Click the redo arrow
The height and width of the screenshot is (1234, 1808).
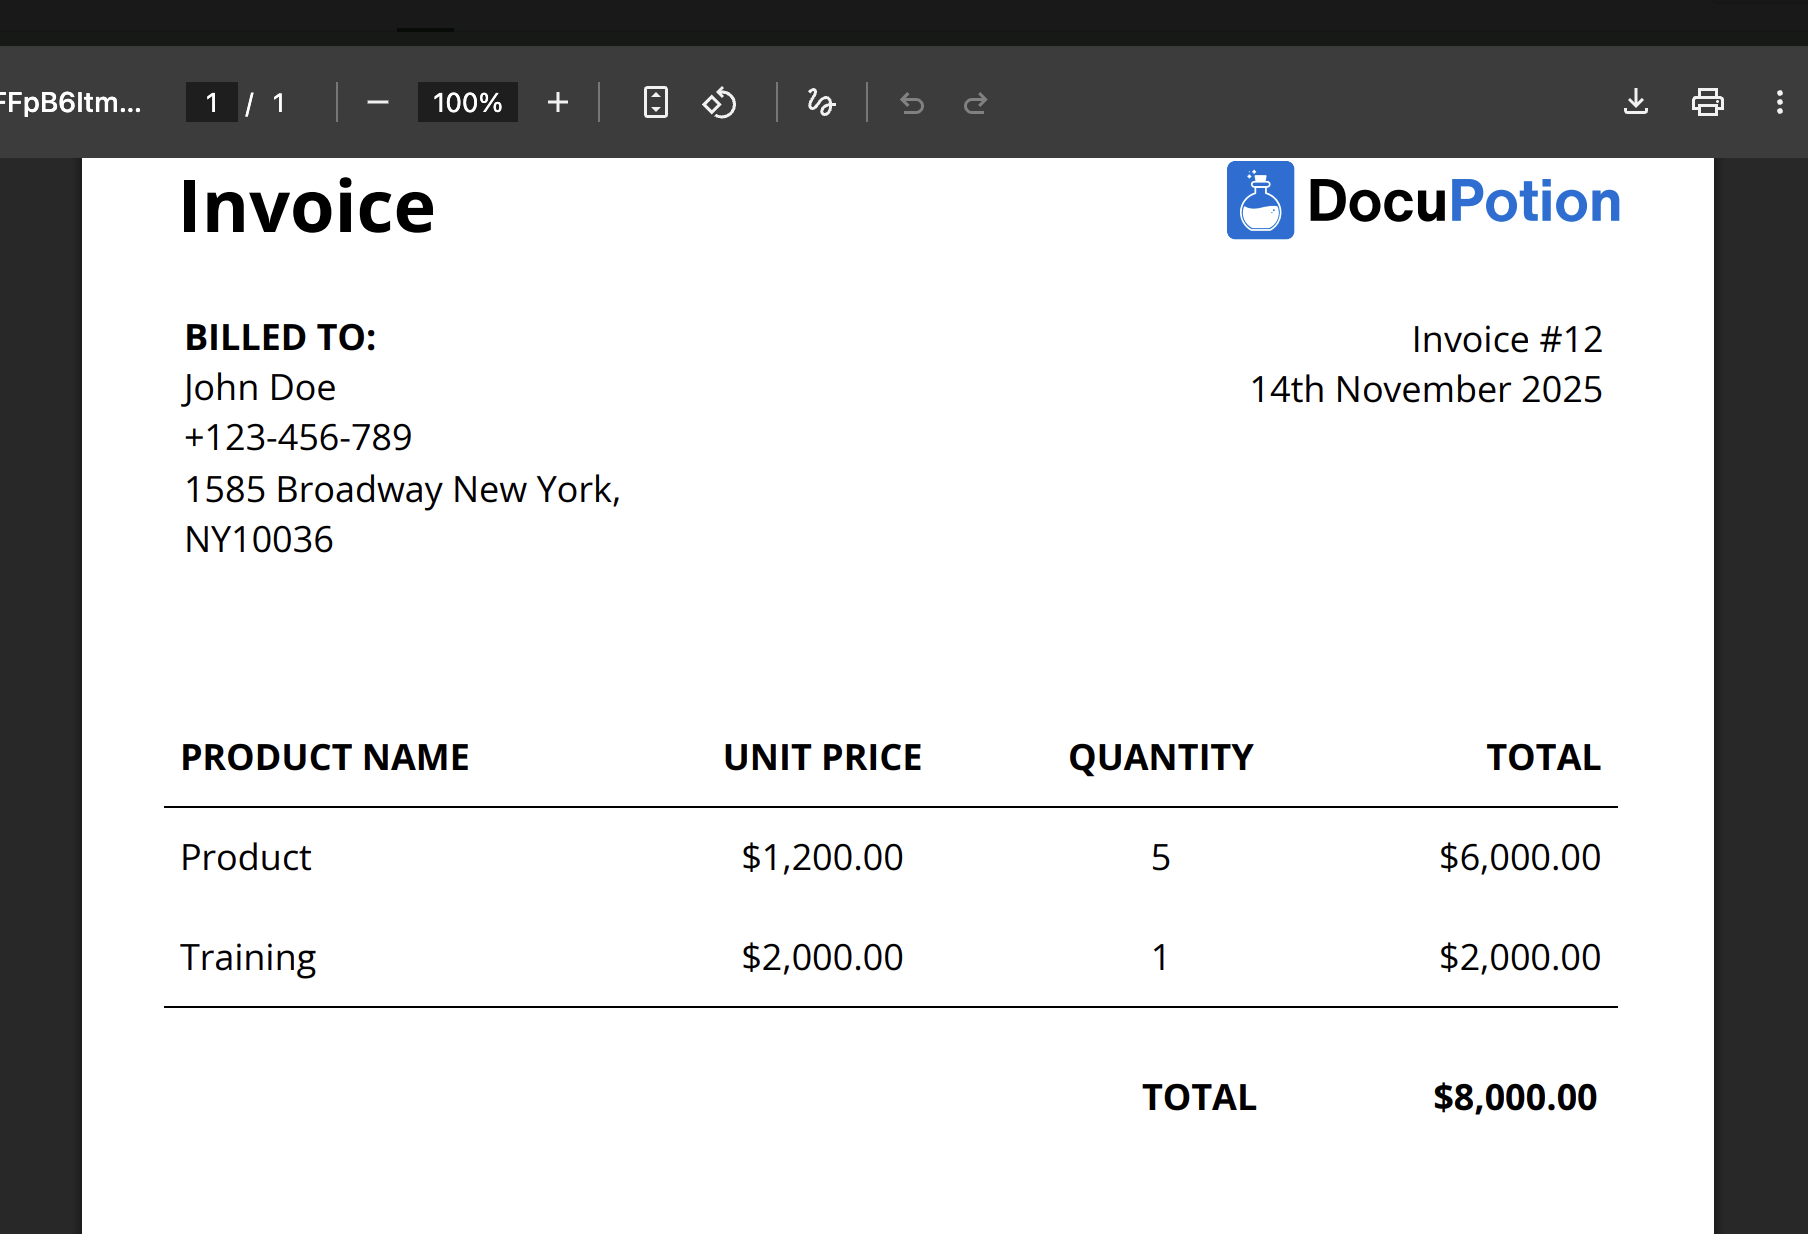tap(975, 103)
